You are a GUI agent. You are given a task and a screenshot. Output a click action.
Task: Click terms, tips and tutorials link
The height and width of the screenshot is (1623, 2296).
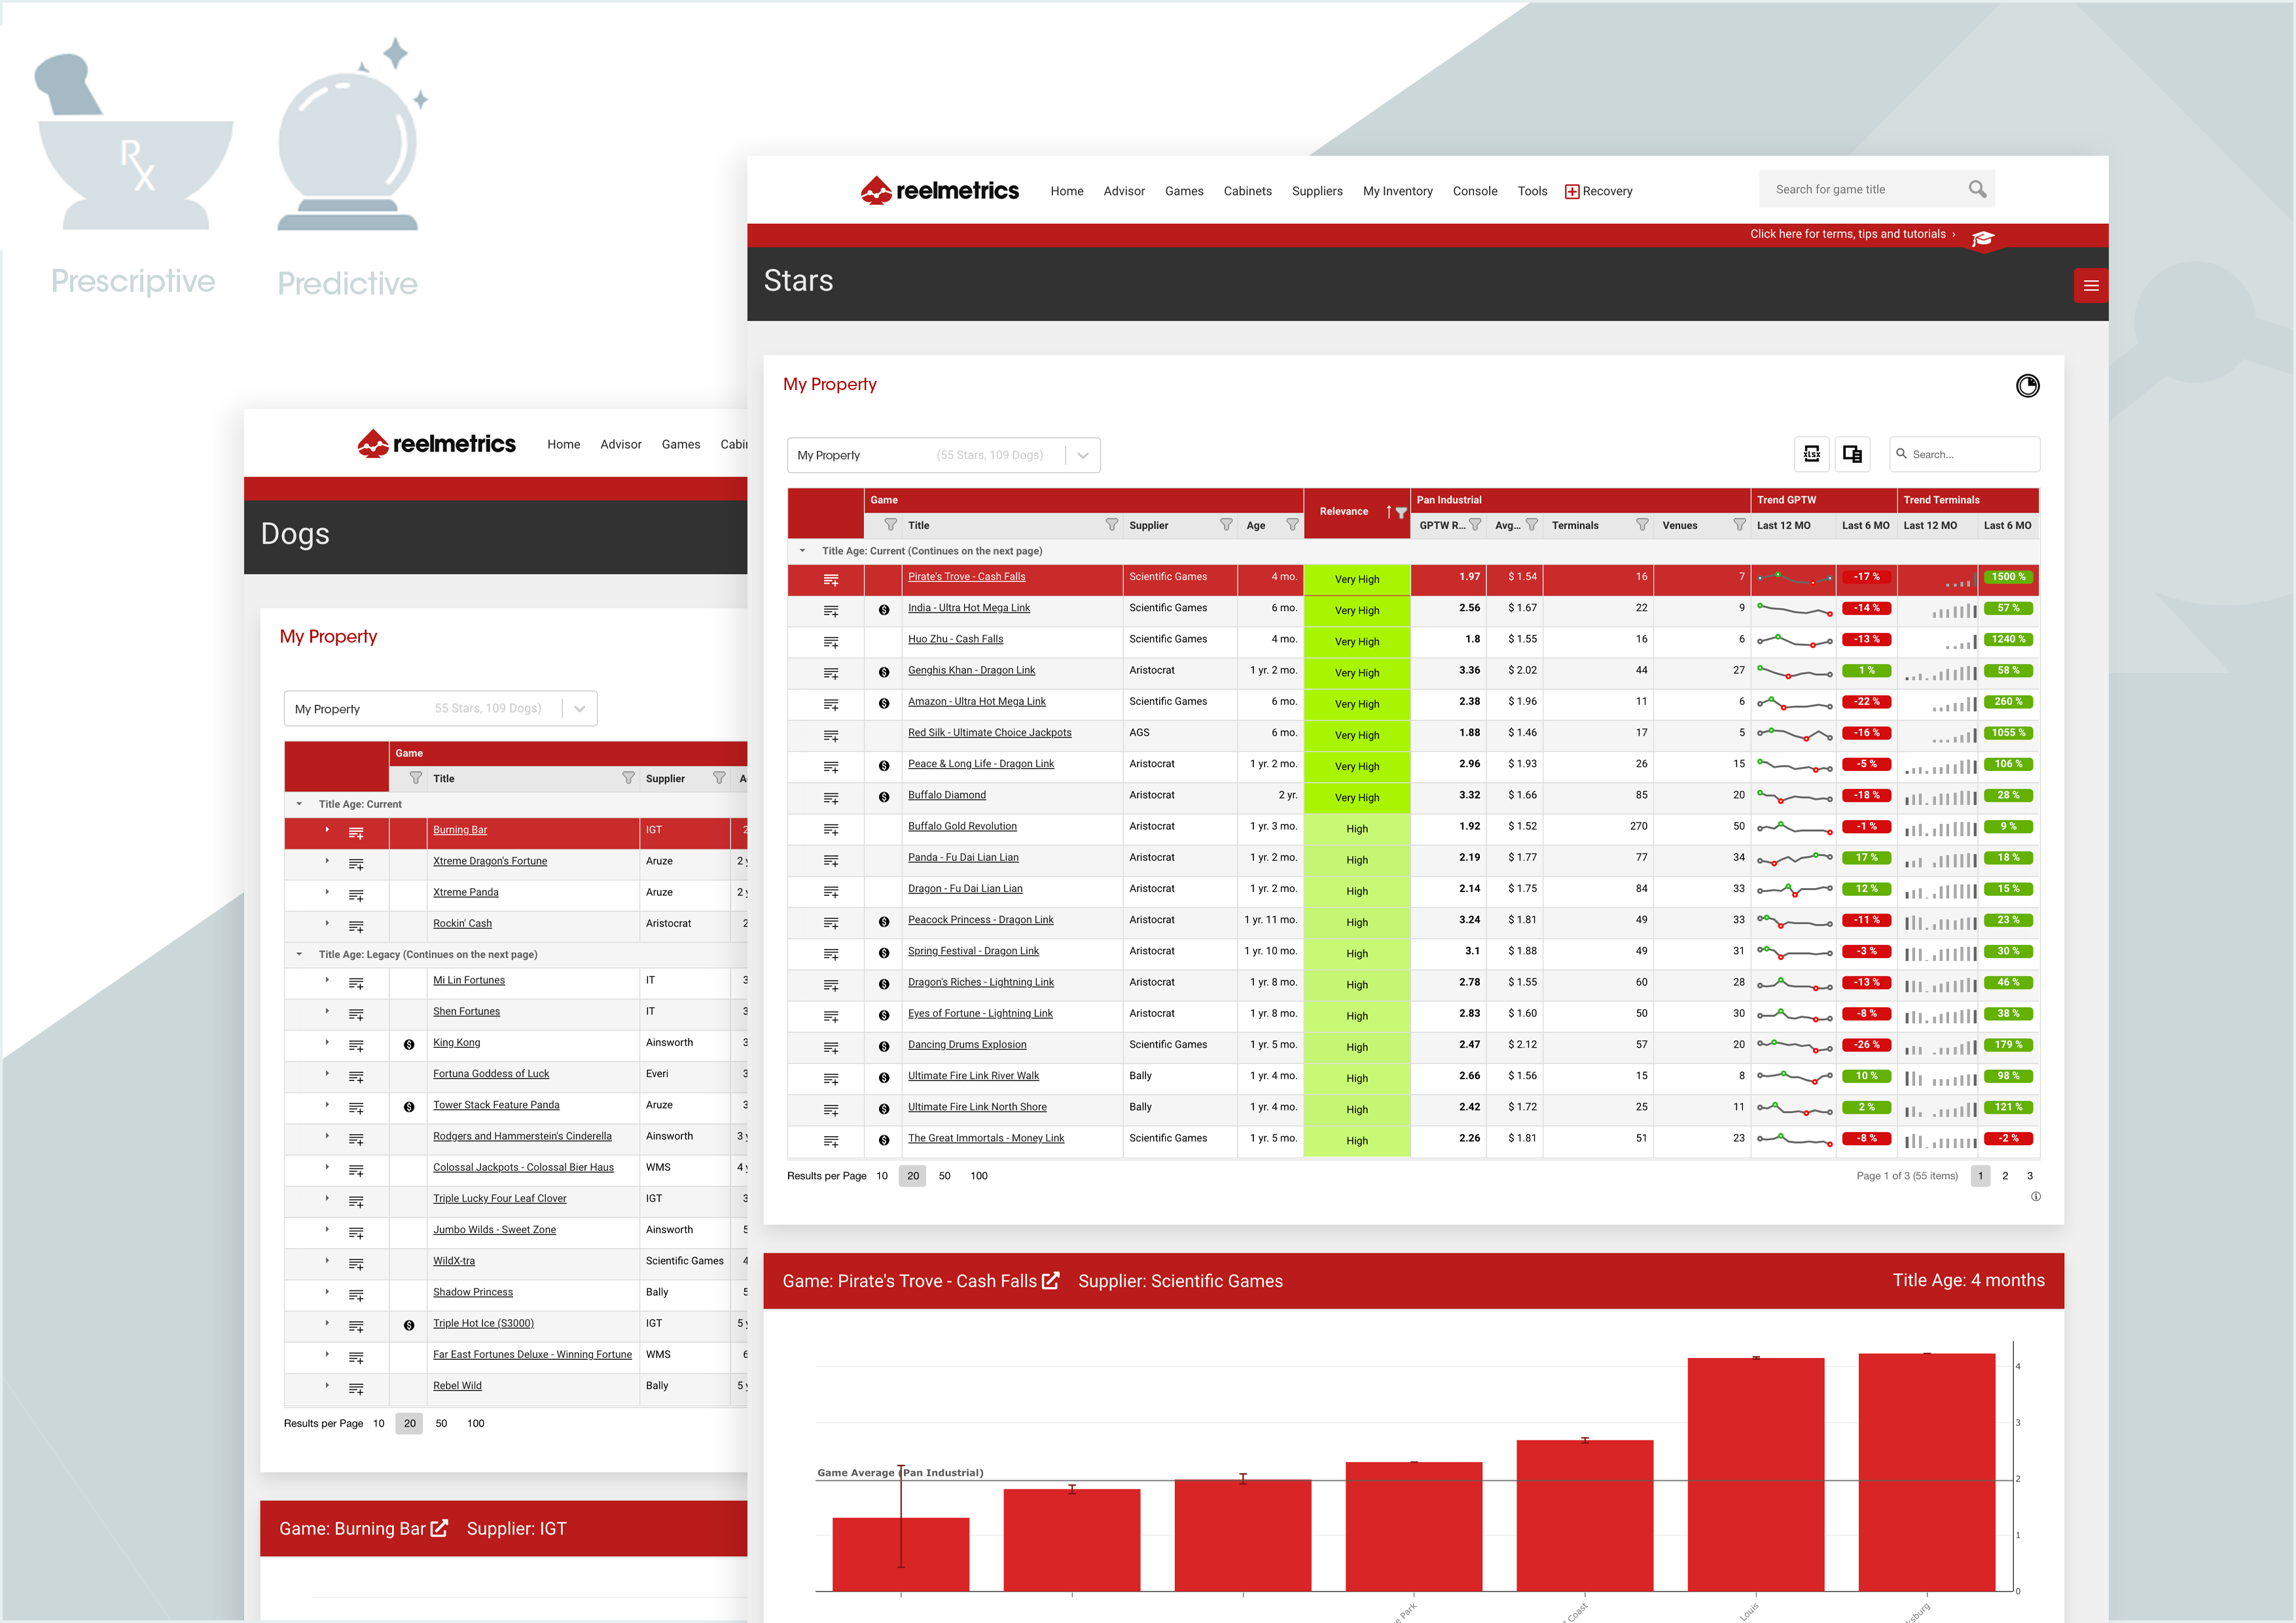pos(1852,234)
